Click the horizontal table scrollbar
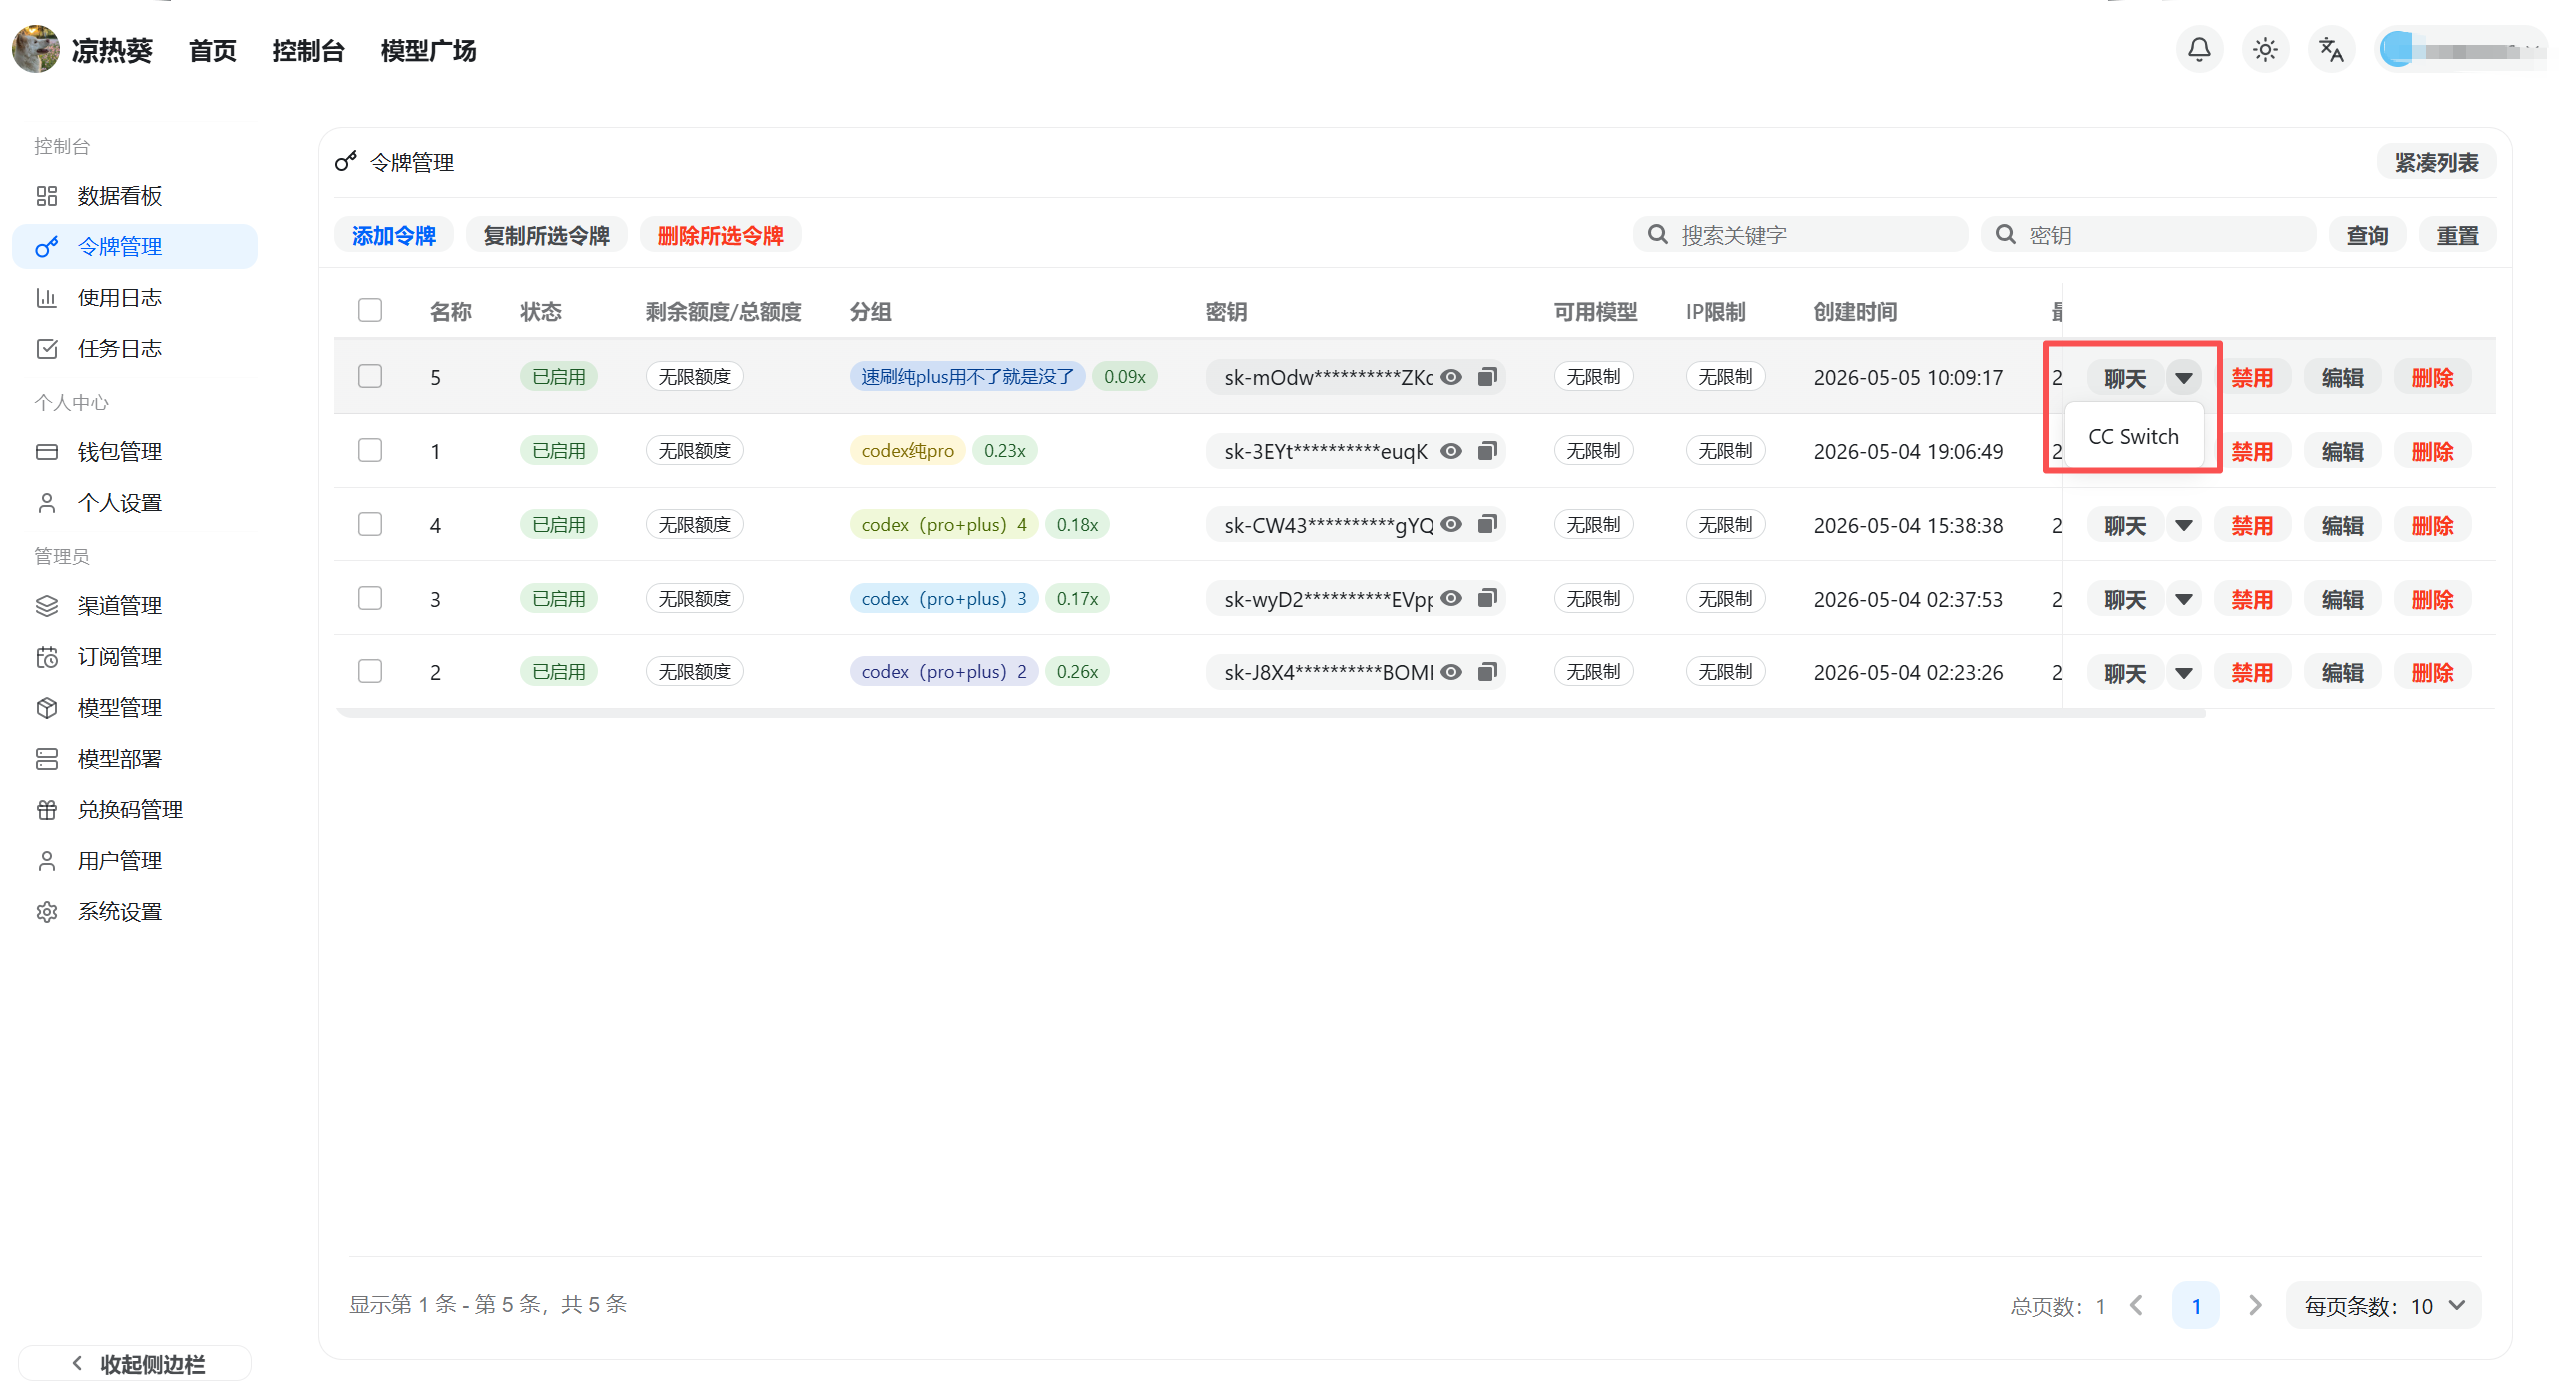Screen dimensions: 2559x1398 click(1271, 714)
